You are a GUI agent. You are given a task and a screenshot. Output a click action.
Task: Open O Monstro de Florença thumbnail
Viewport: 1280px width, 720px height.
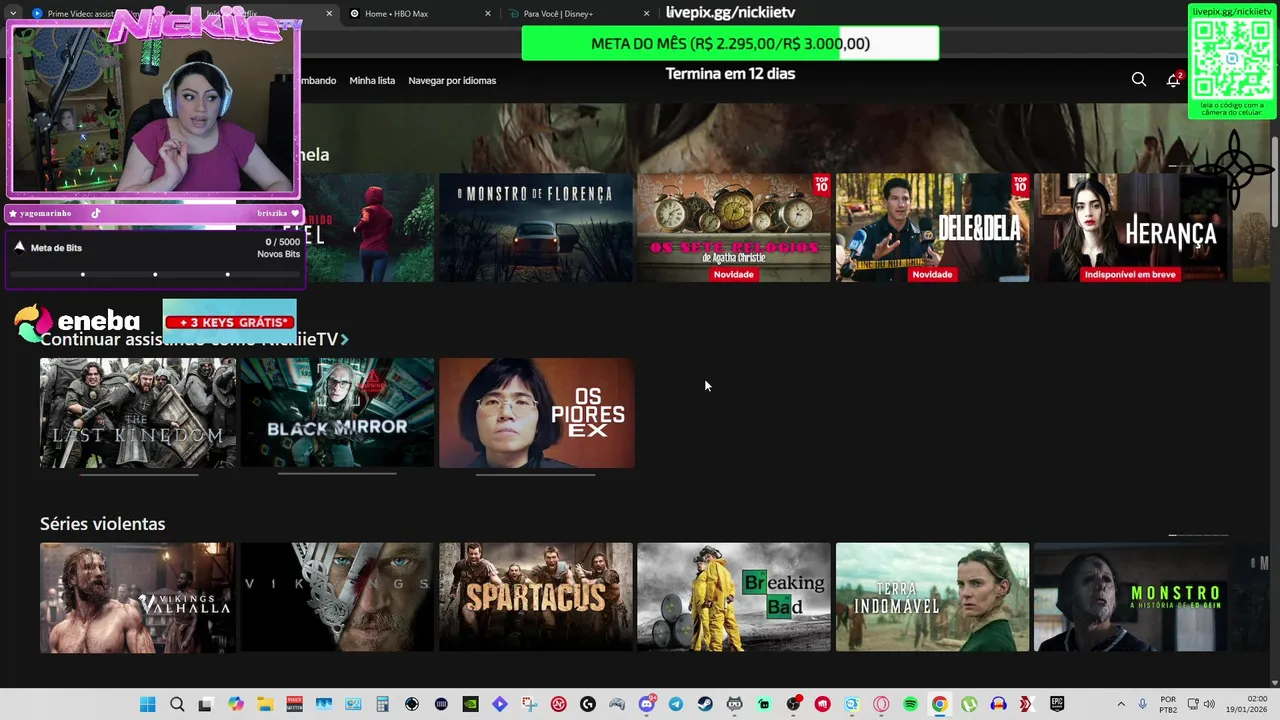tap(536, 228)
